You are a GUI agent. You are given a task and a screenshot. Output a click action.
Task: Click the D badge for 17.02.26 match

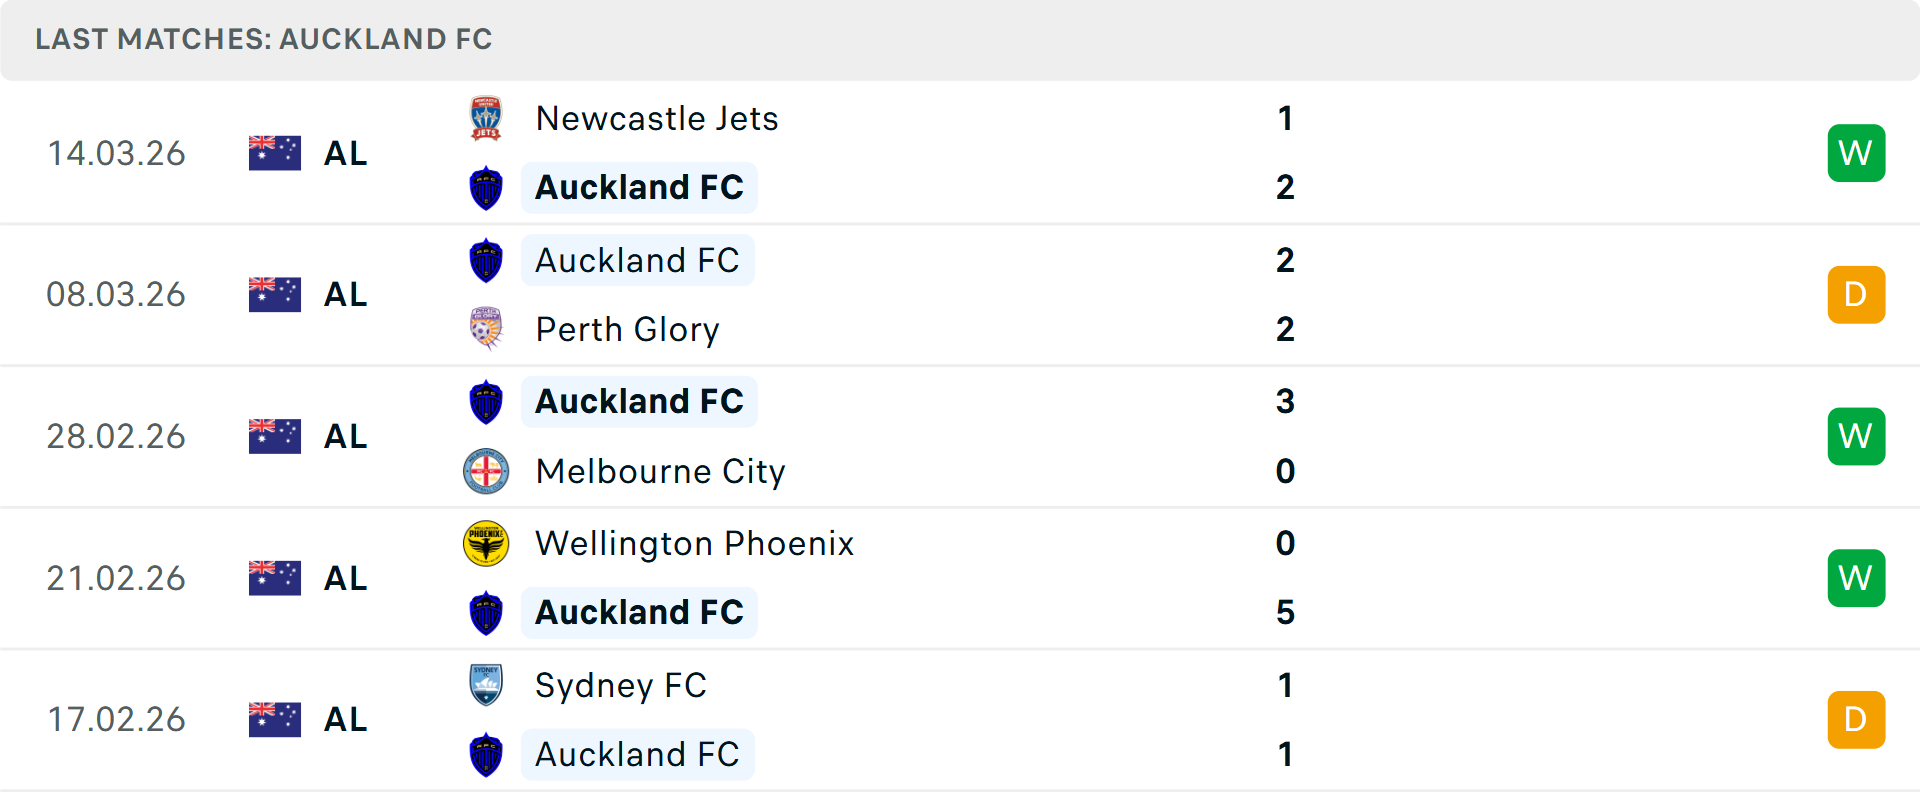coord(1856,720)
